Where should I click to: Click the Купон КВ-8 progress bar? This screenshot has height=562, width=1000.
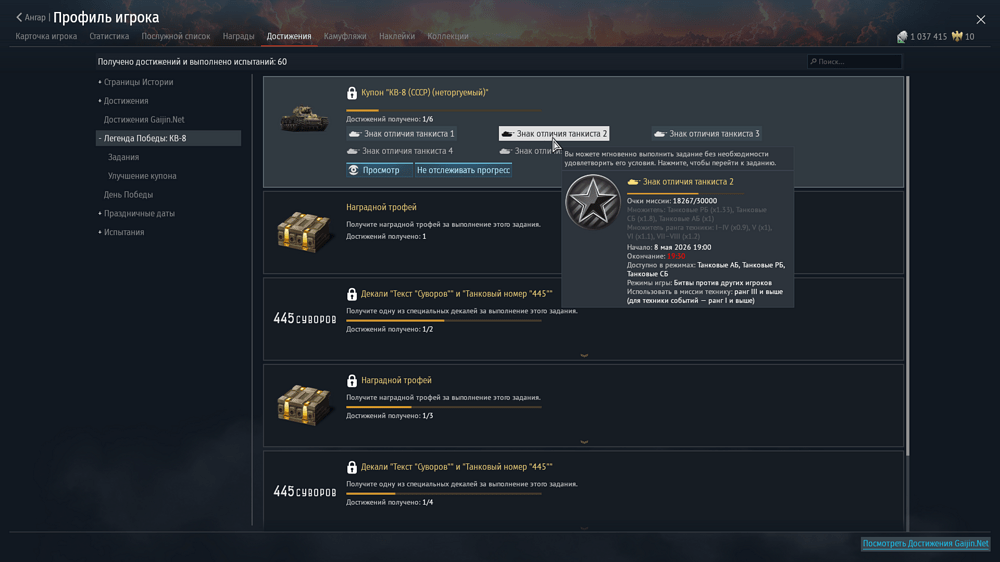pyautogui.click(x=444, y=110)
